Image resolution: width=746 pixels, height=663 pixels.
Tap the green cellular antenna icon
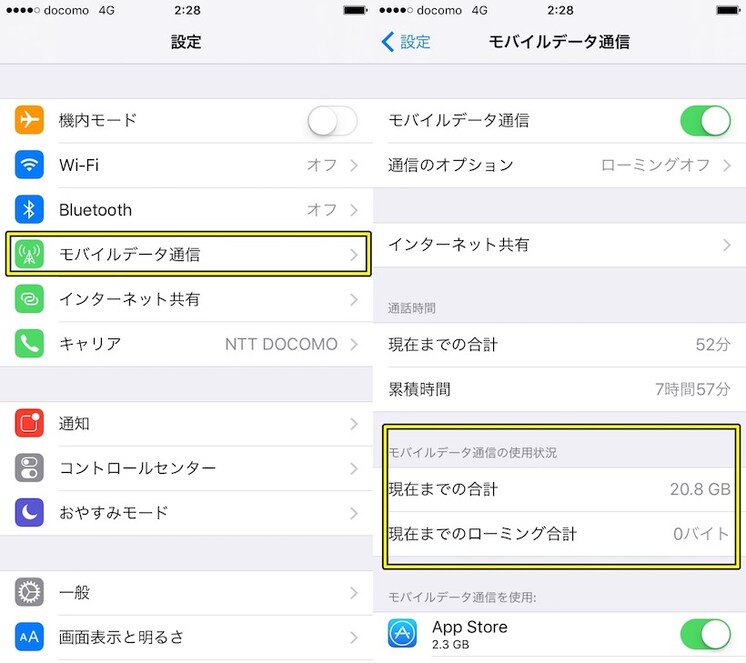pos(29,254)
